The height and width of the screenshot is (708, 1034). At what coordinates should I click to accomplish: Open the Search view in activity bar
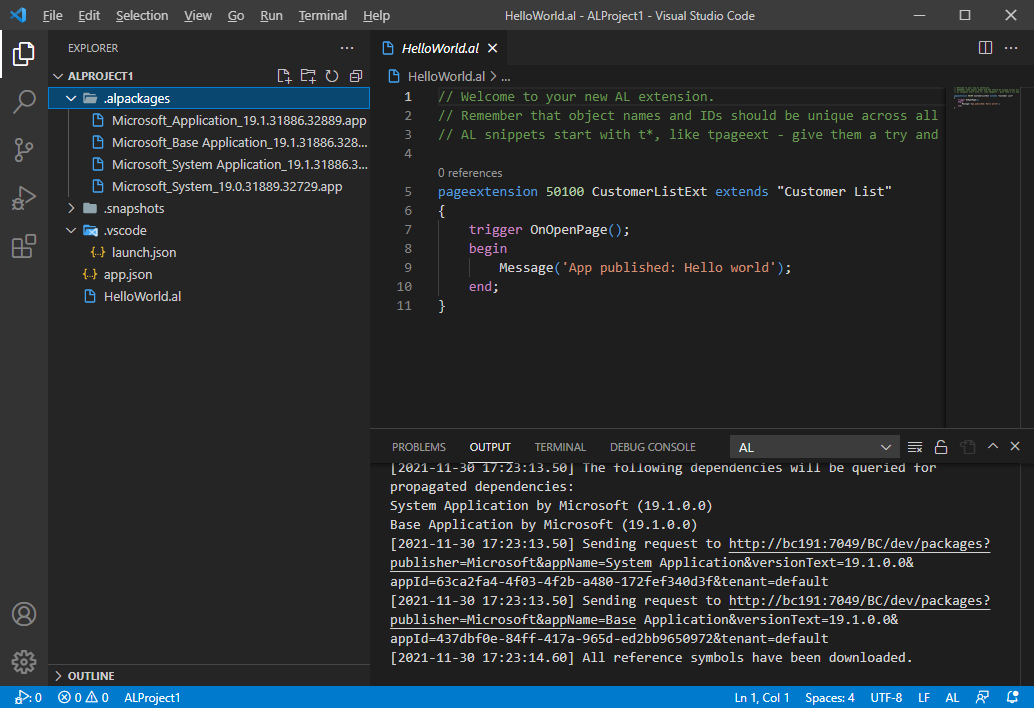click(24, 101)
